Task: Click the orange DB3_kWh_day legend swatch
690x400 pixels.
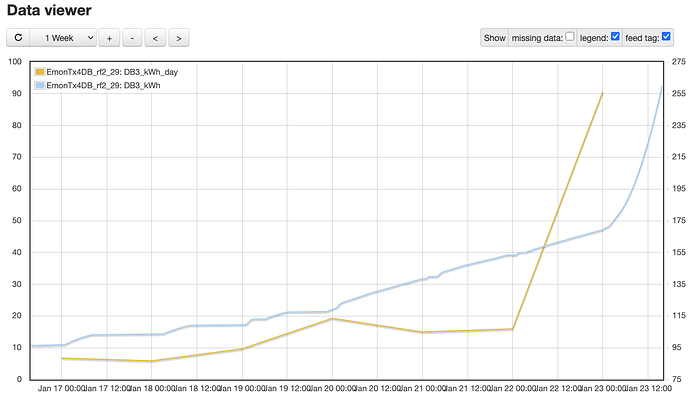Action: [39, 72]
